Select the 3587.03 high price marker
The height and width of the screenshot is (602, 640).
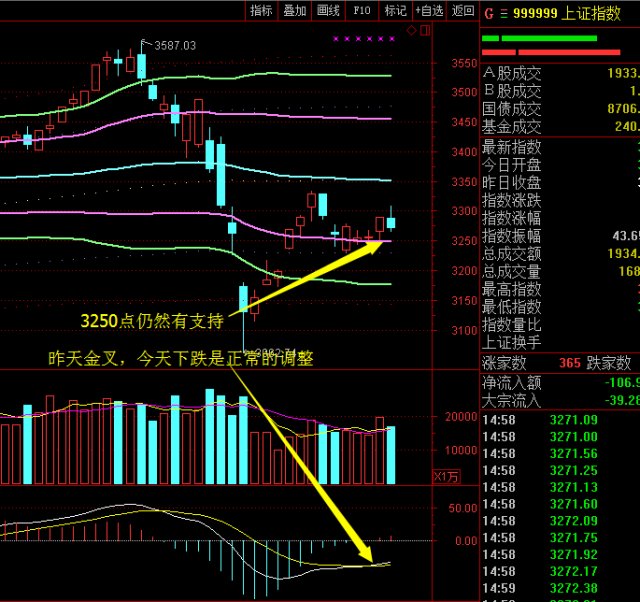[175, 45]
